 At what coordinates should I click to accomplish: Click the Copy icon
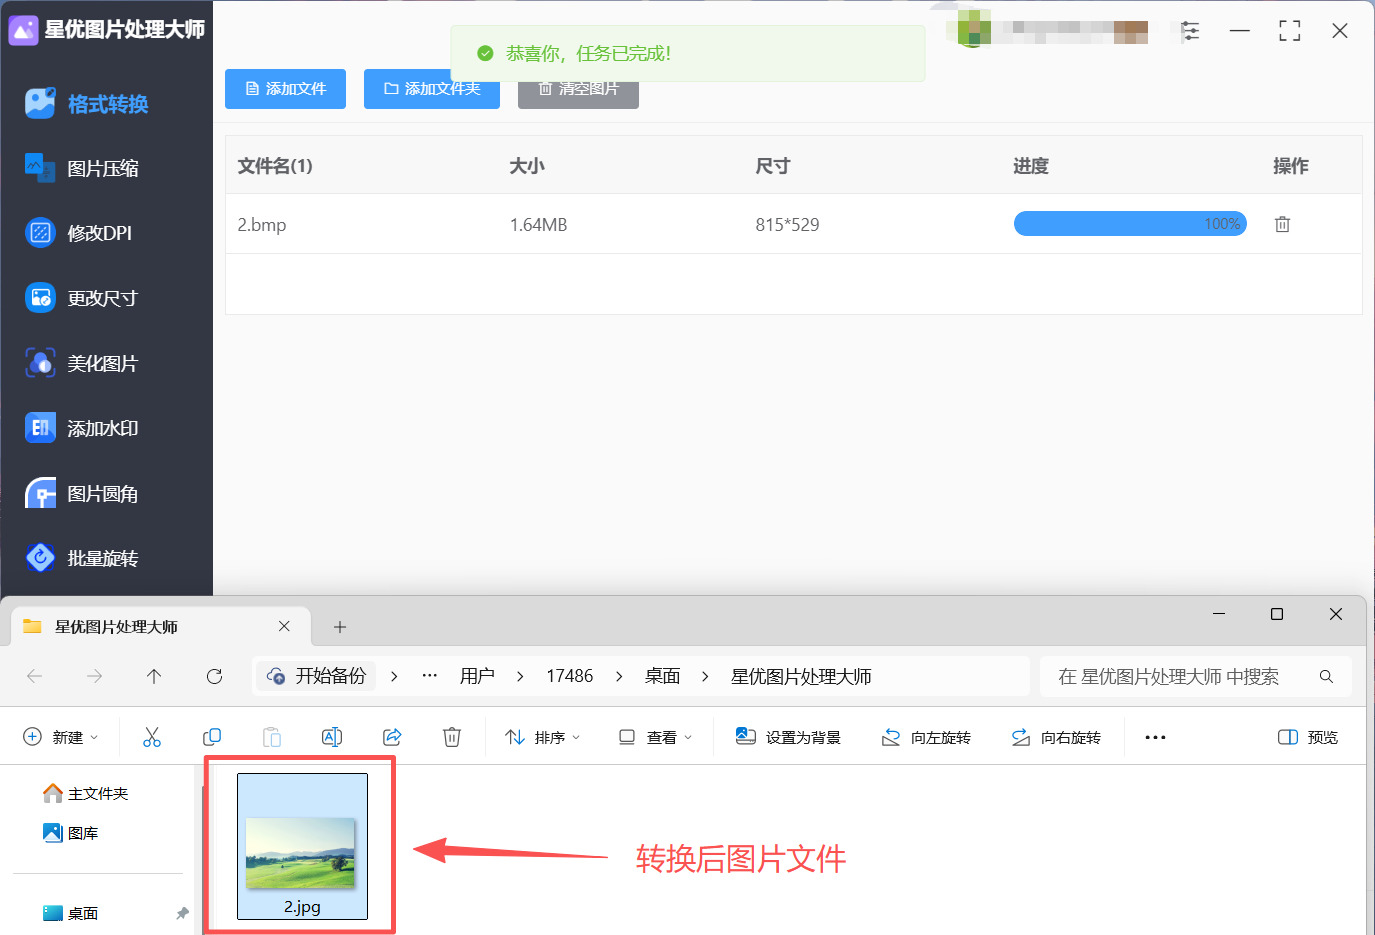click(212, 737)
